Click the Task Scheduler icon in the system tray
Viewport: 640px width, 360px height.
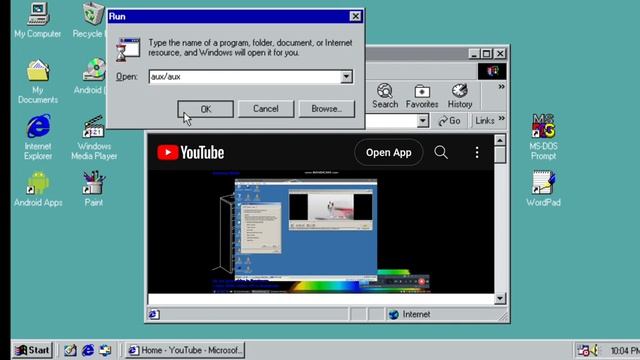(583, 350)
